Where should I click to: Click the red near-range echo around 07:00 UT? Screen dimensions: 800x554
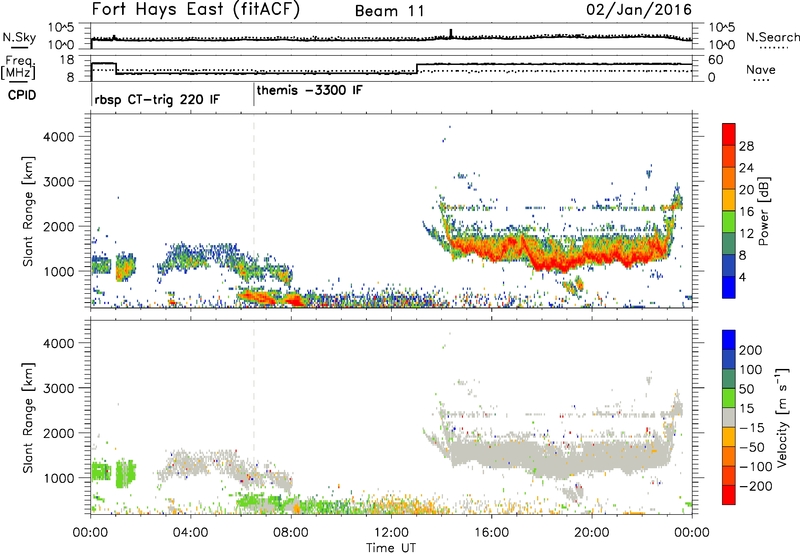tap(258, 296)
